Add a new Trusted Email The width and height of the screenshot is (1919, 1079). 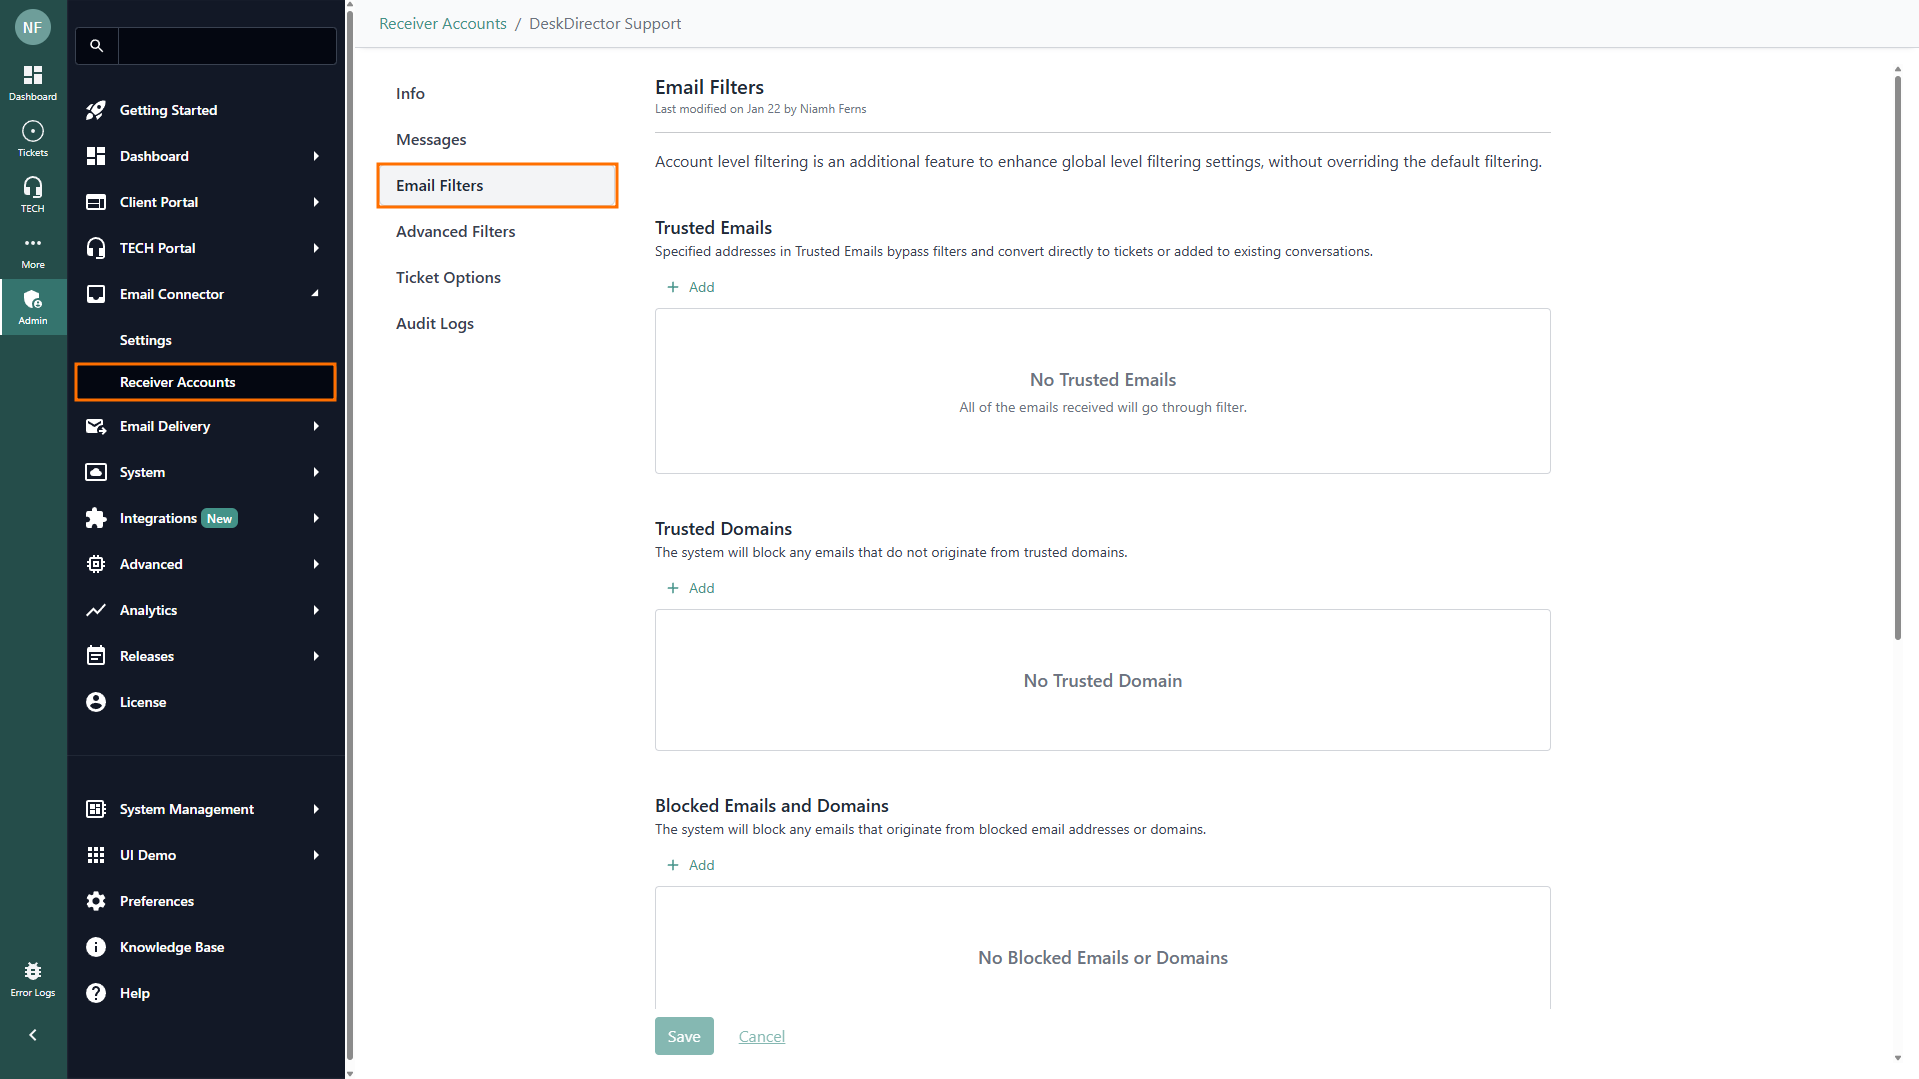point(691,287)
